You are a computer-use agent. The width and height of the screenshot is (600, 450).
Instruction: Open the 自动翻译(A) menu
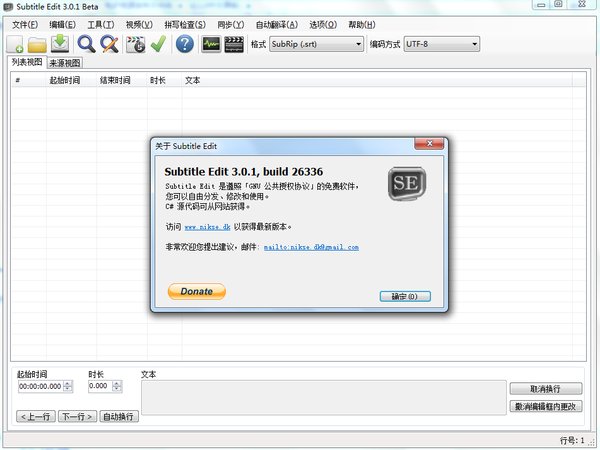tap(277, 25)
